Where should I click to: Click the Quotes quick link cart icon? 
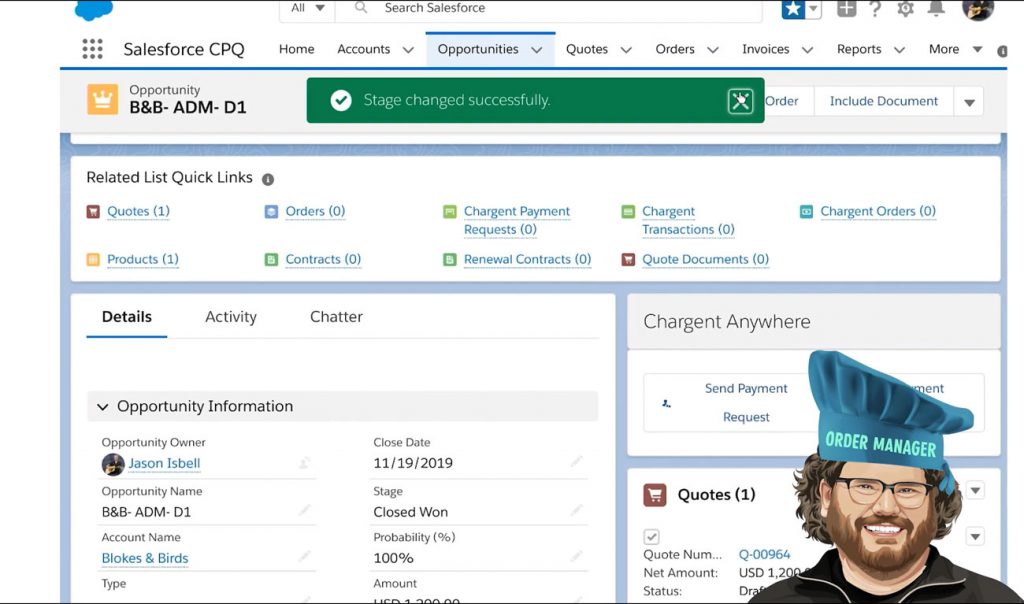coord(93,212)
